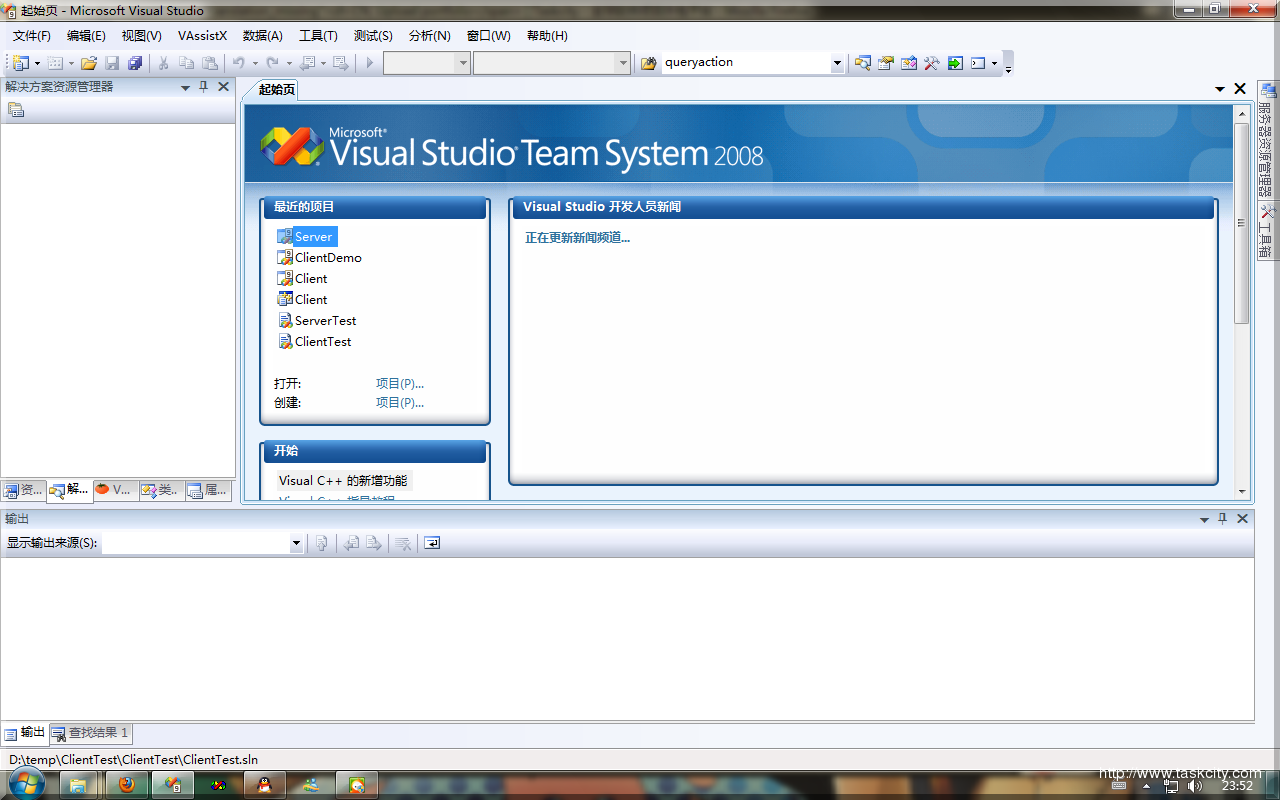Screen dimensions: 1280x800
Task: Open New Project icon dropdown arrow
Action: (x=37, y=64)
